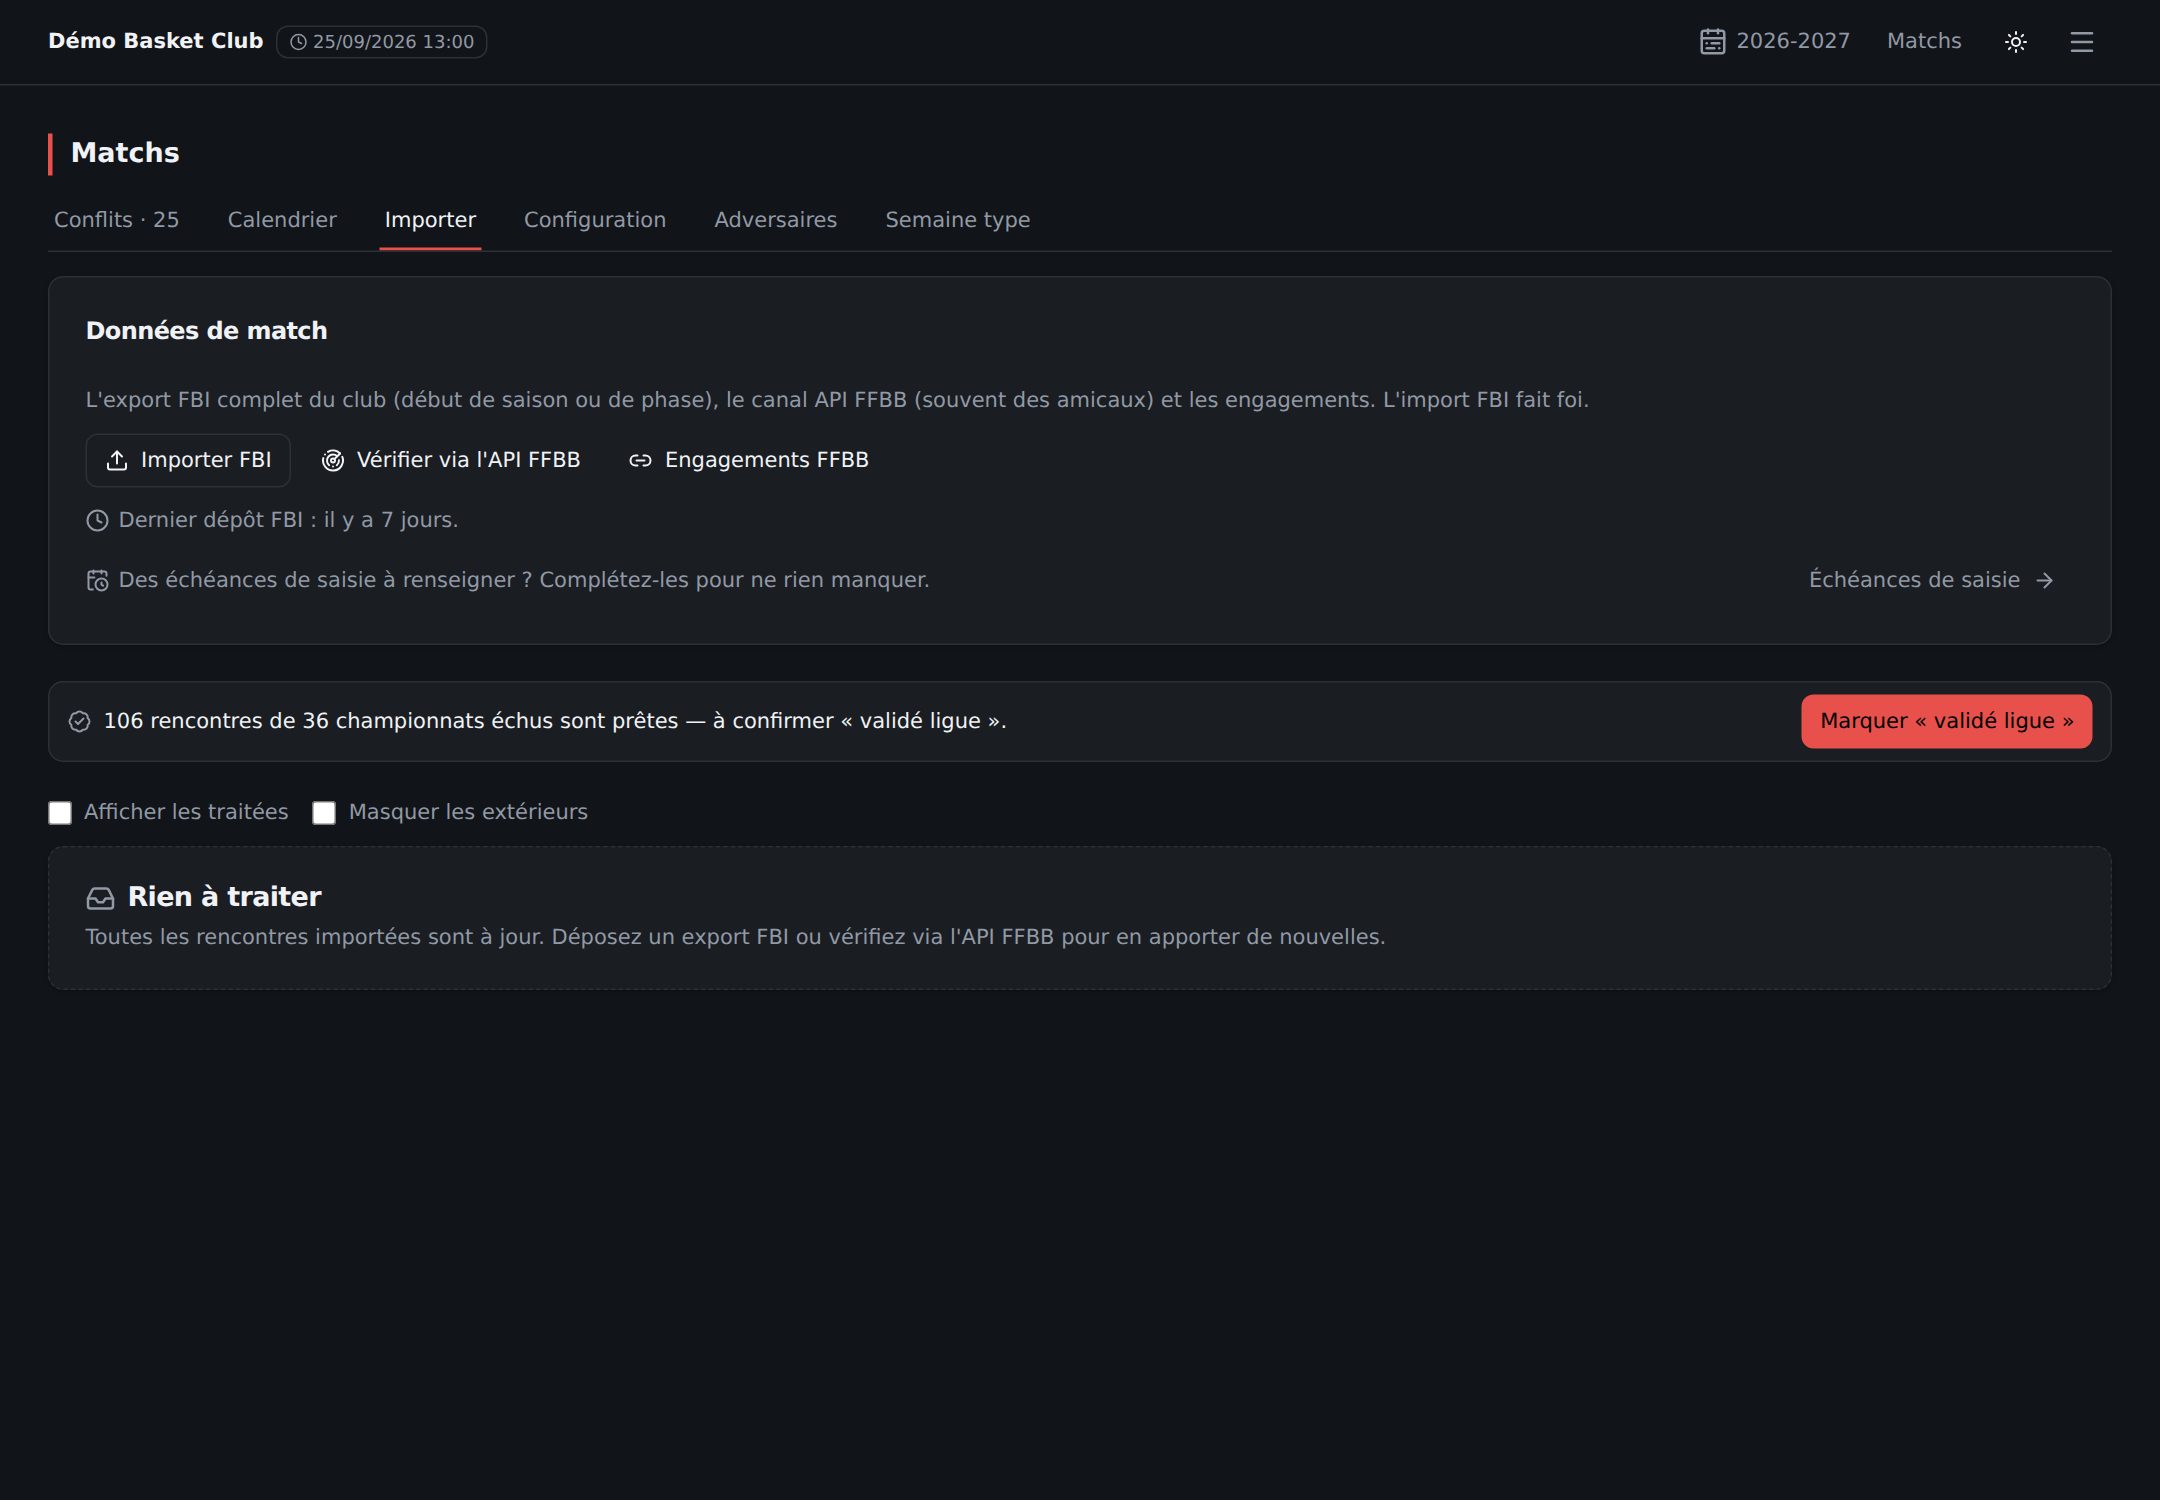Click the arrow after Échéances de saisie
The image size is (2160, 1500).
[x=2045, y=580]
